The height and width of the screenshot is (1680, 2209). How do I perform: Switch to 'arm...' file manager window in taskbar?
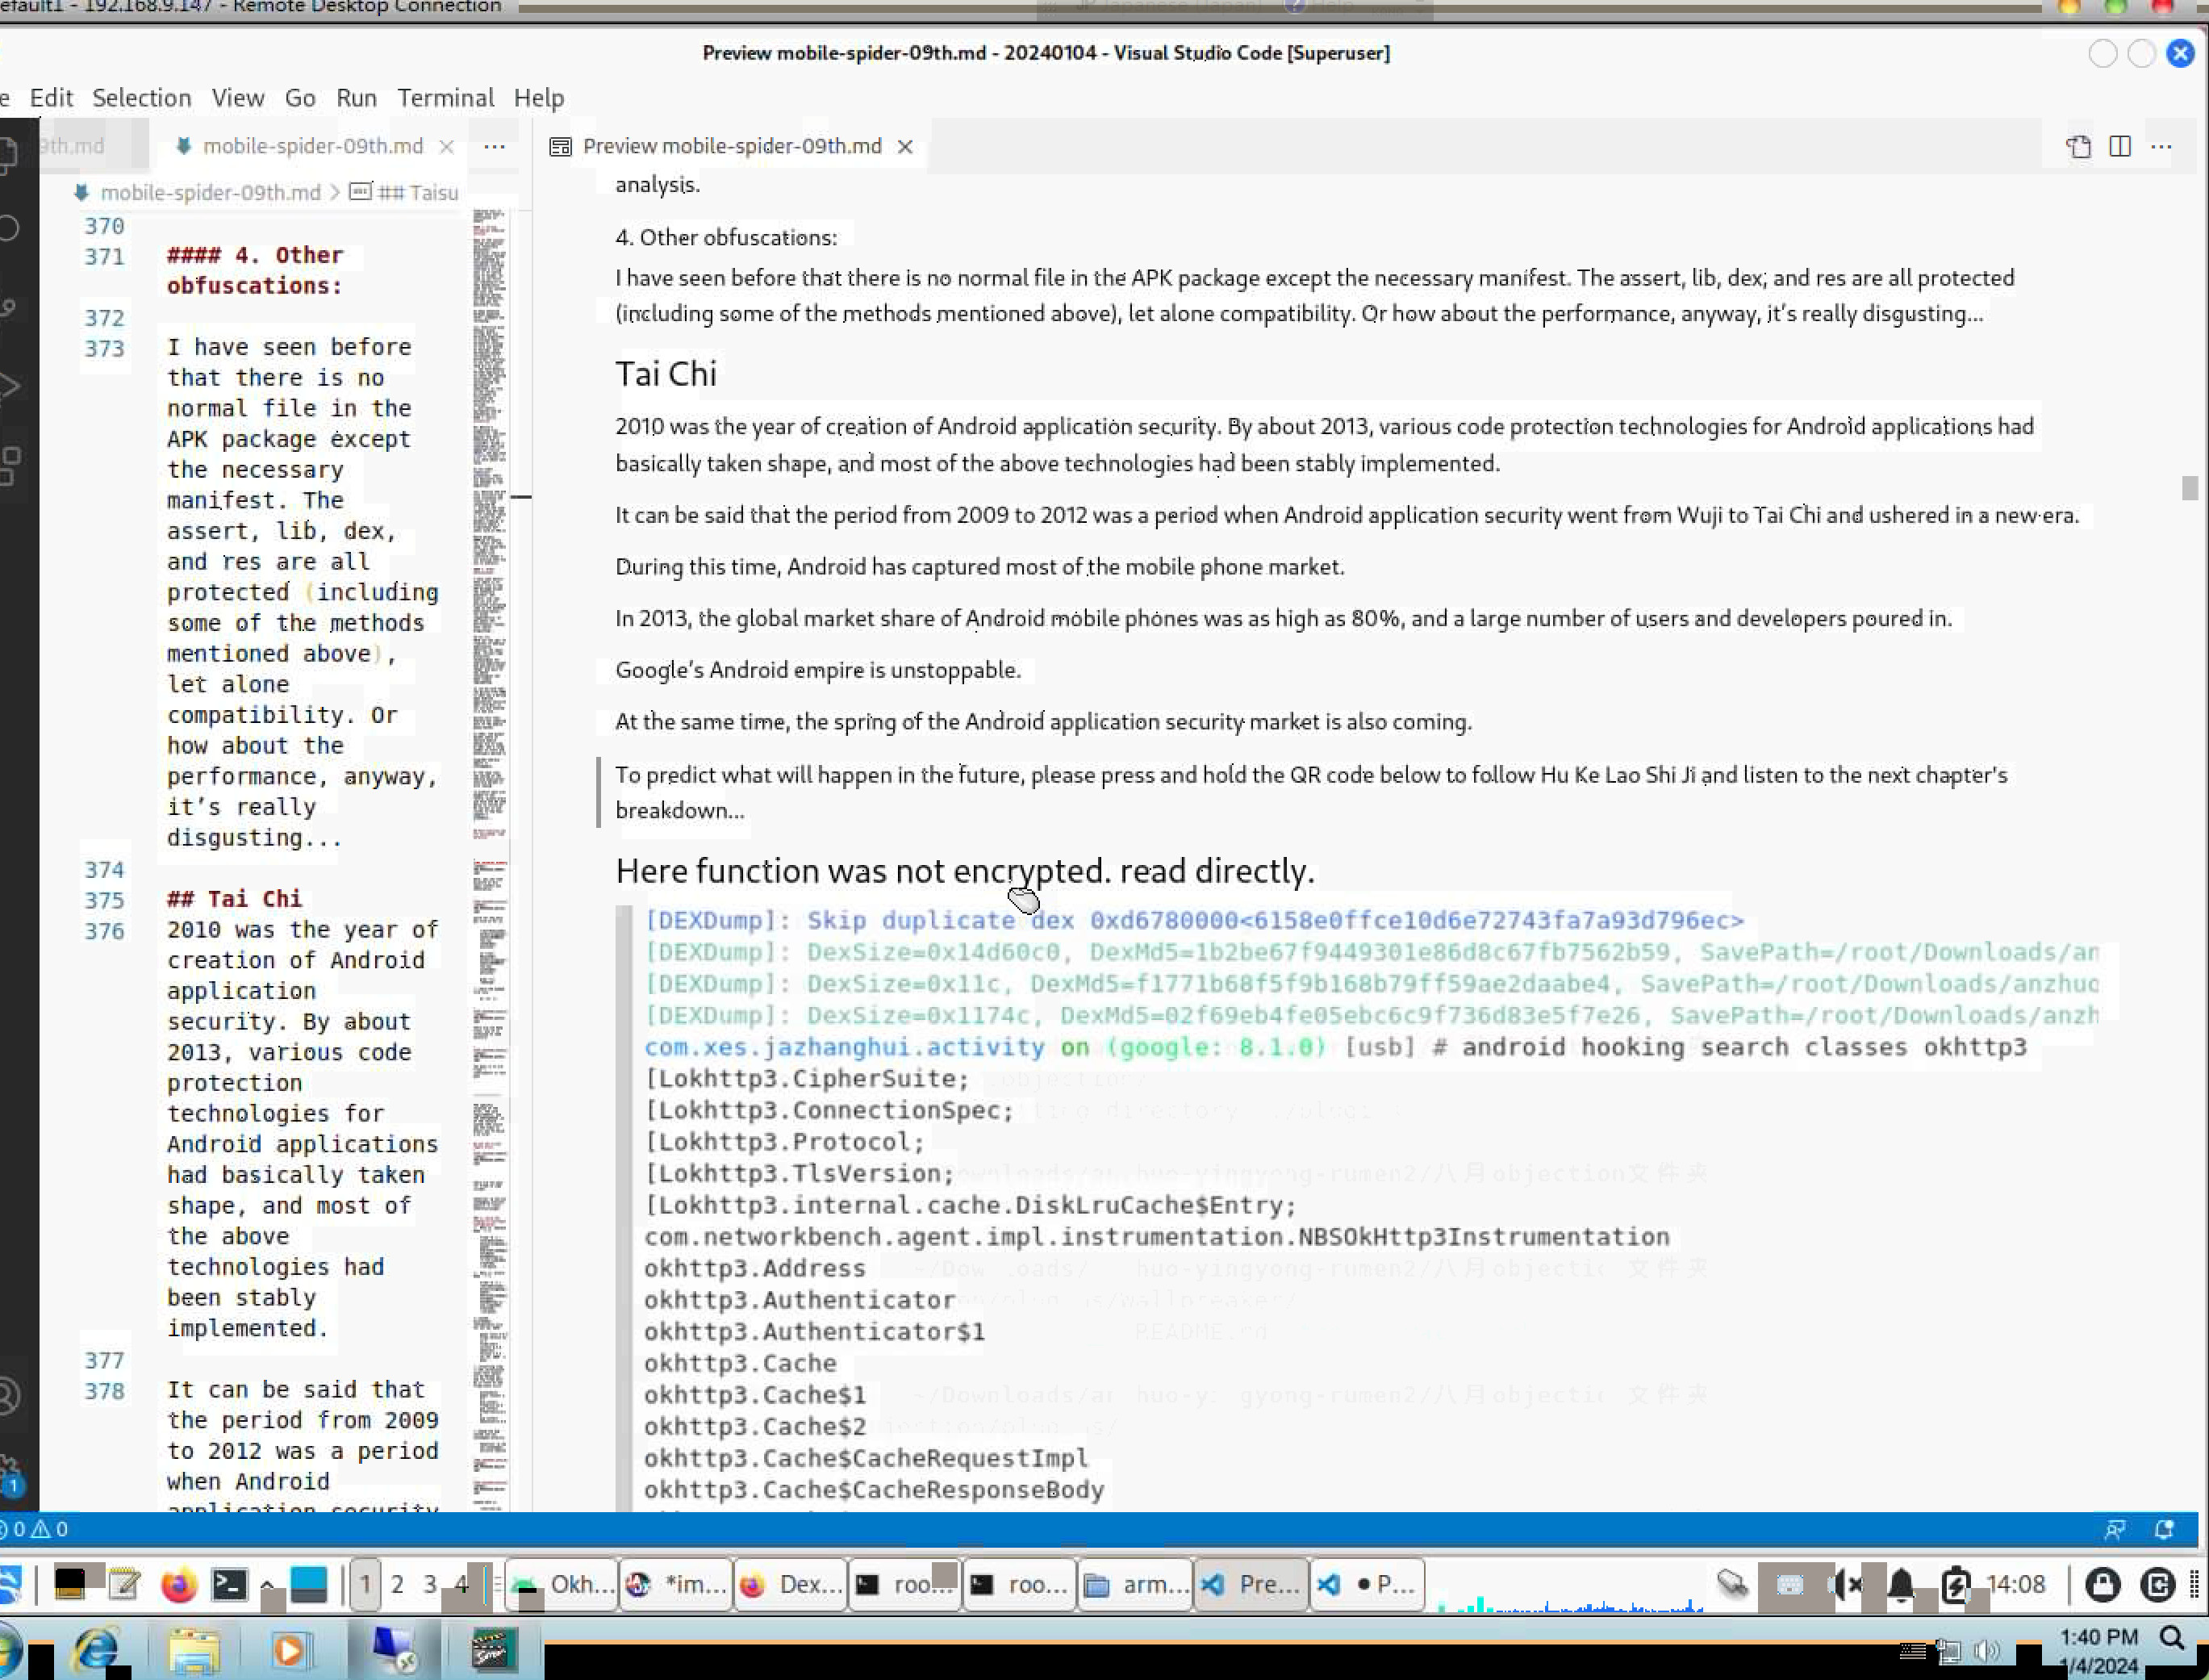click(1134, 1585)
